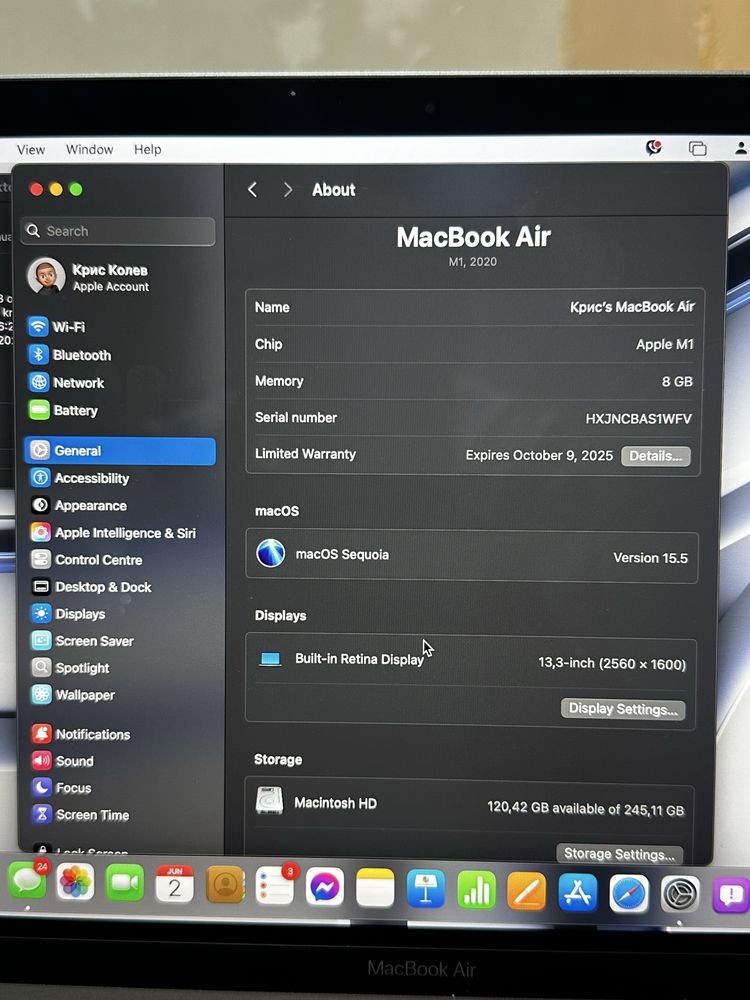Go back with the left chevron
This screenshot has width=750, height=1000.
click(x=253, y=189)
